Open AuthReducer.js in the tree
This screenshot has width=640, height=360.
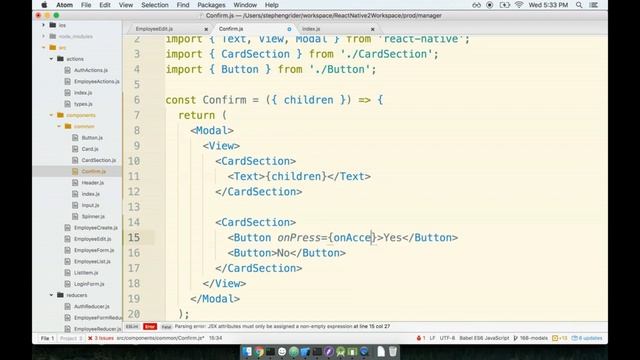point(92,307)
